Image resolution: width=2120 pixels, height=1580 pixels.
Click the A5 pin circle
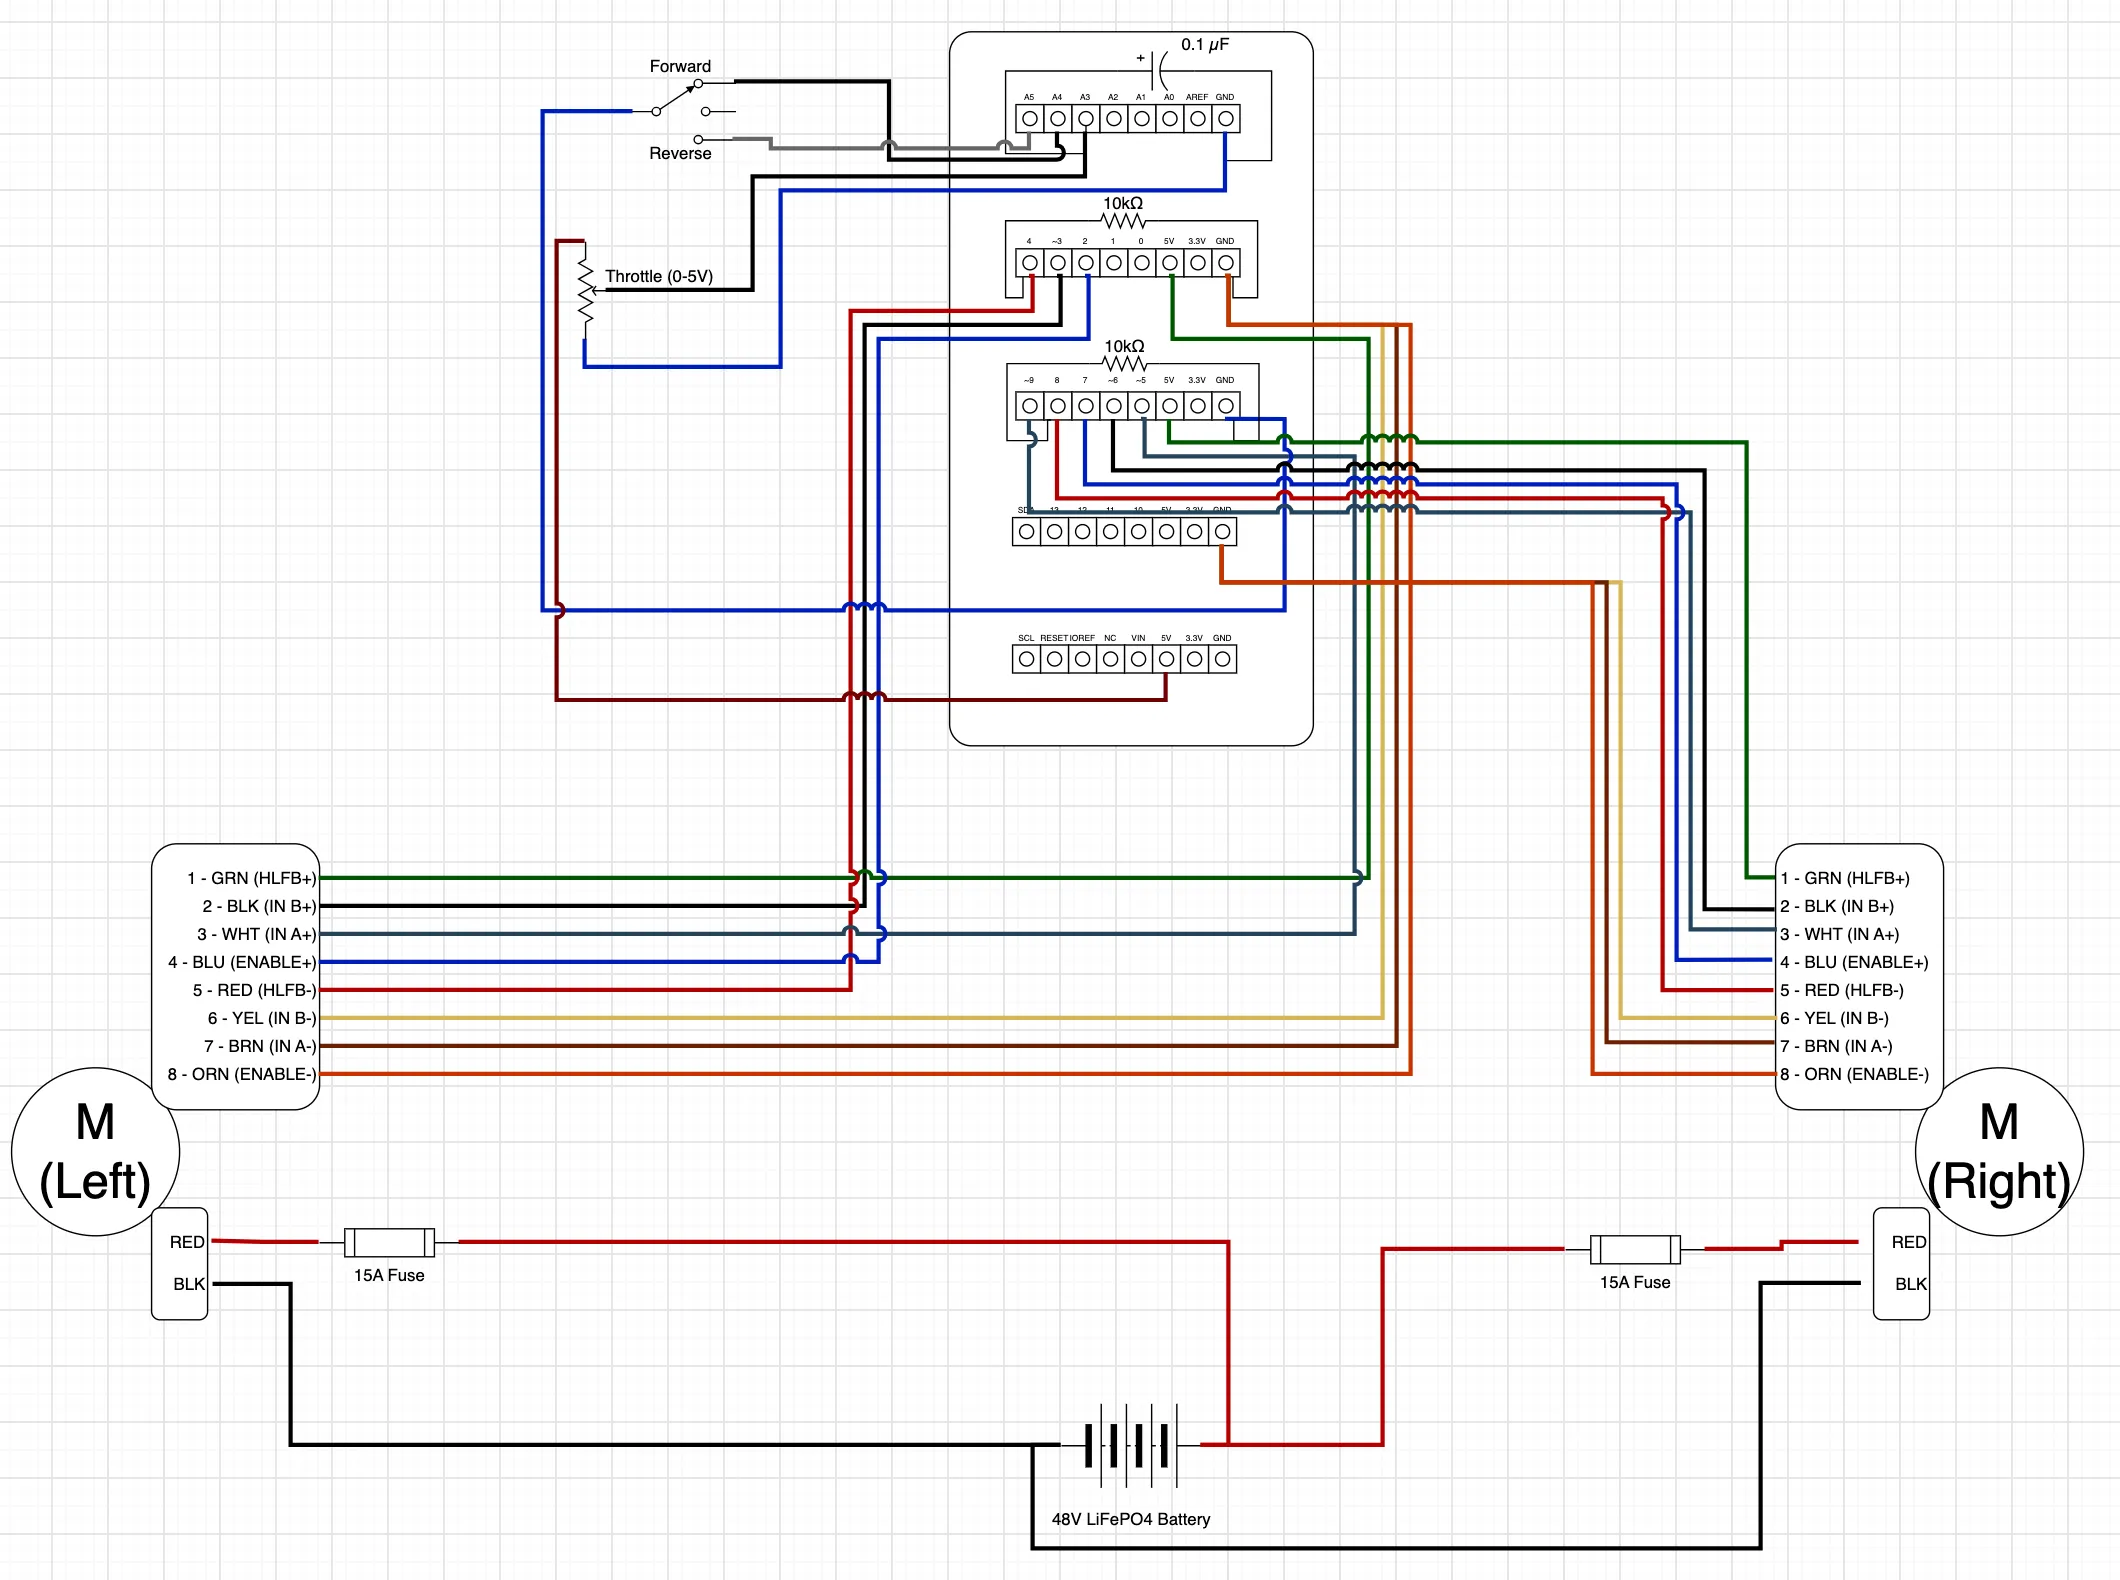pyautogui.click(x=1029, y=119)
